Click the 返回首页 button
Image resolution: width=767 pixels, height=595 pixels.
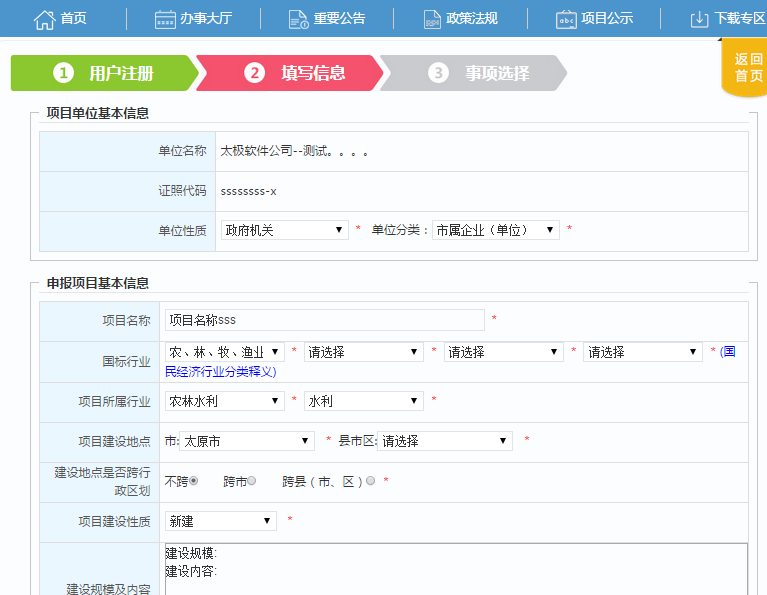coord(748,67)
